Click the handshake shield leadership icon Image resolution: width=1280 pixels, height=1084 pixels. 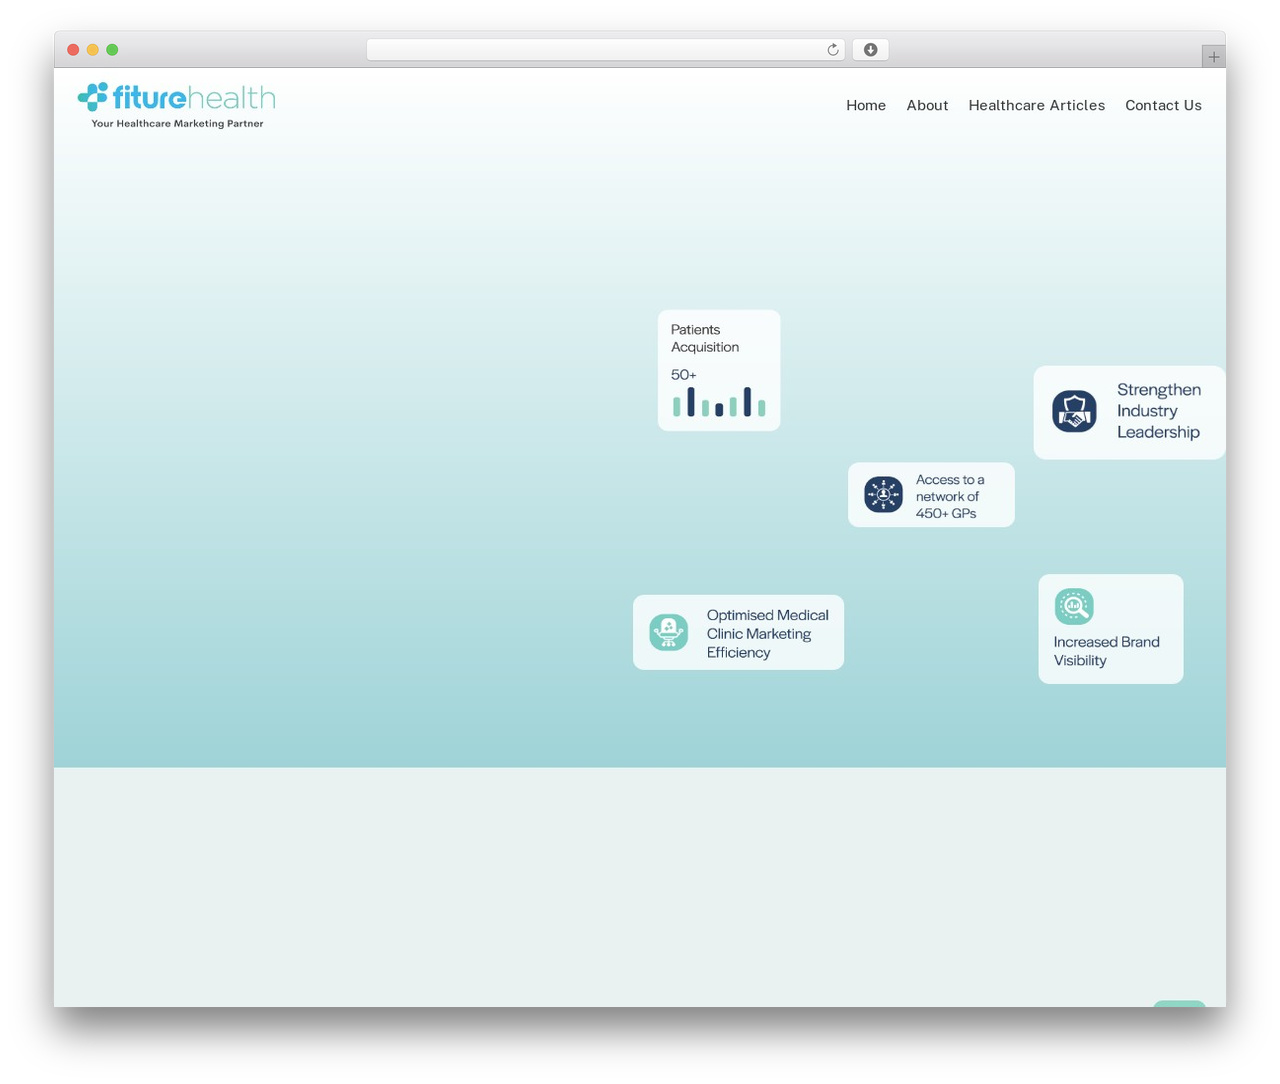[x=1074, y=411]
